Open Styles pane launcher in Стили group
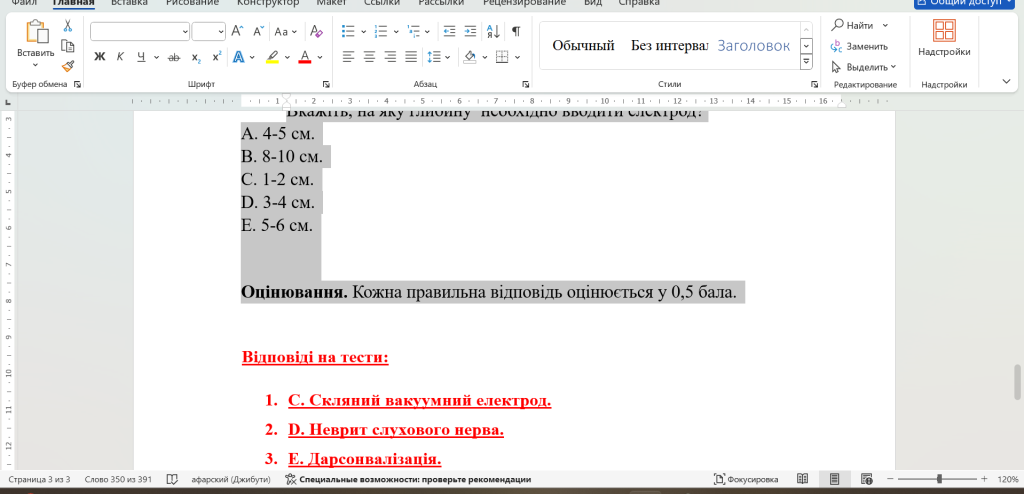Image resolution: width=1024 pixels, height=494 pixels. coord(814,84)
